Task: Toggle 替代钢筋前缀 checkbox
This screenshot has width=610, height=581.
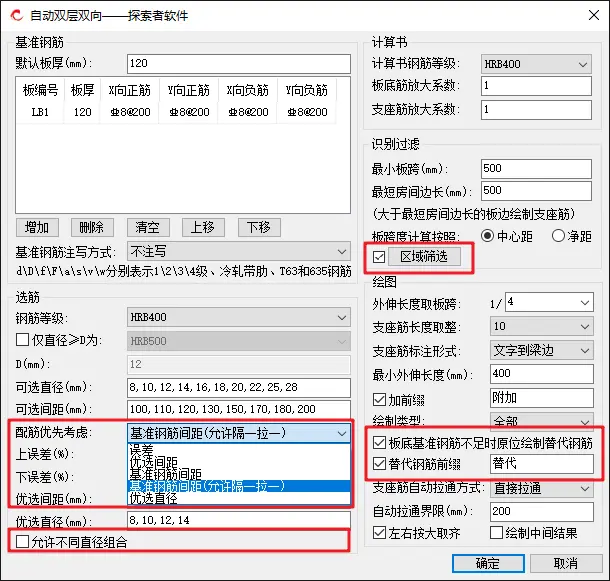Action: tap(379, 463)
